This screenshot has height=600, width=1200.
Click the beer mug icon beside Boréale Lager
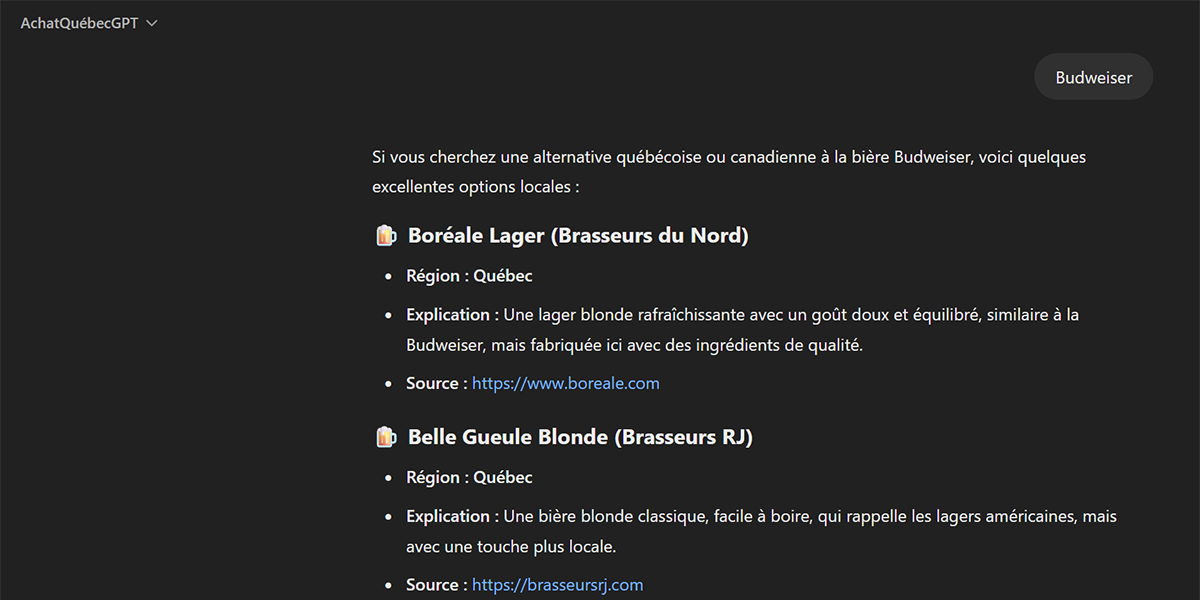point(385,236)
